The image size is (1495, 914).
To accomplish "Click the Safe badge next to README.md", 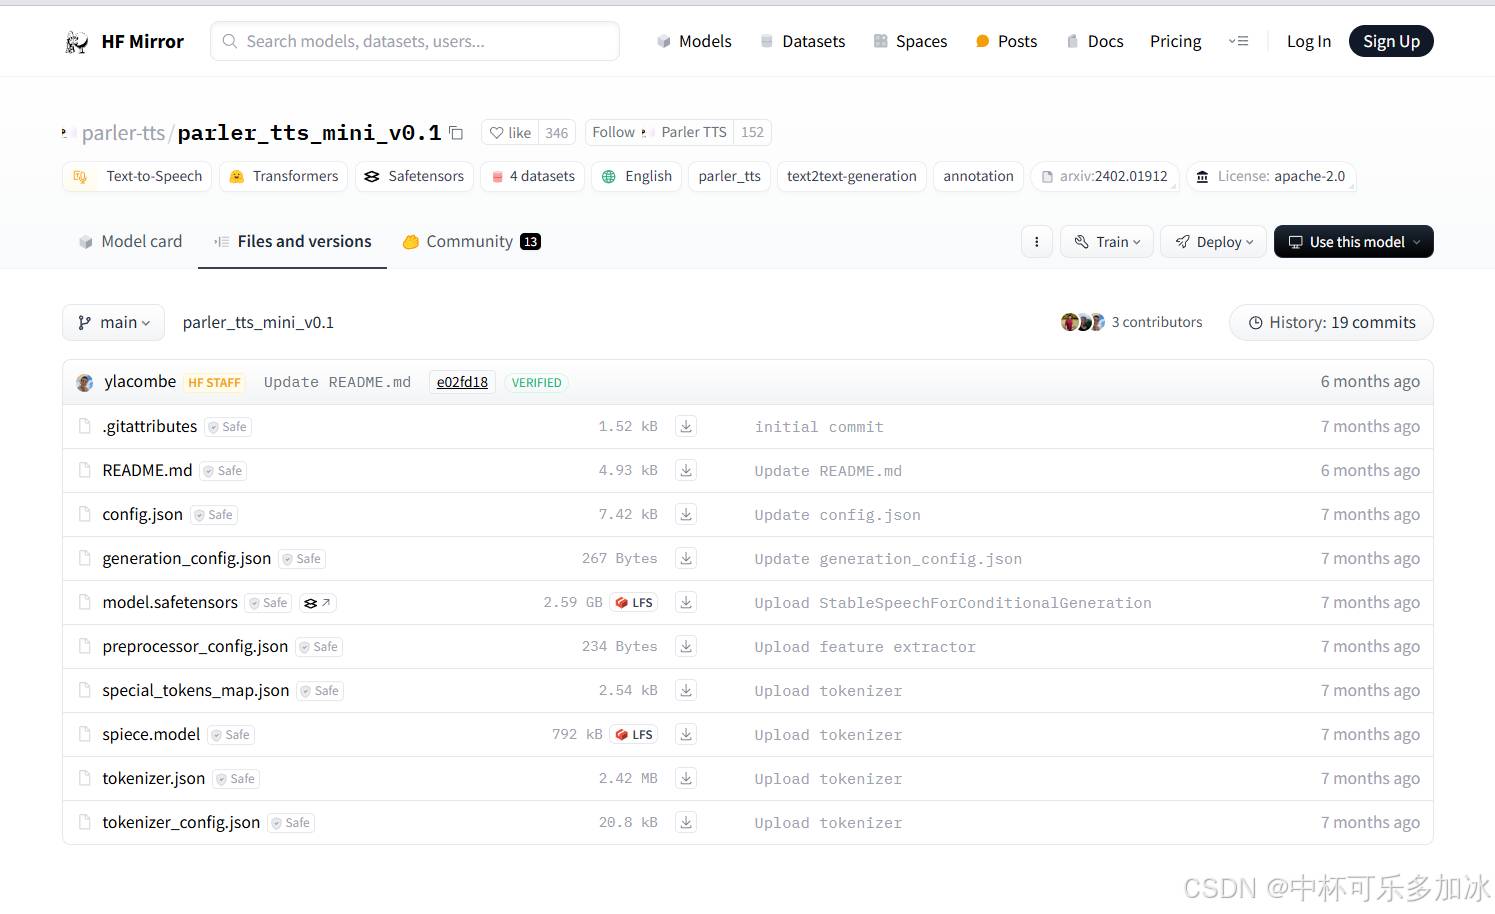I will (x=223, y=471).
